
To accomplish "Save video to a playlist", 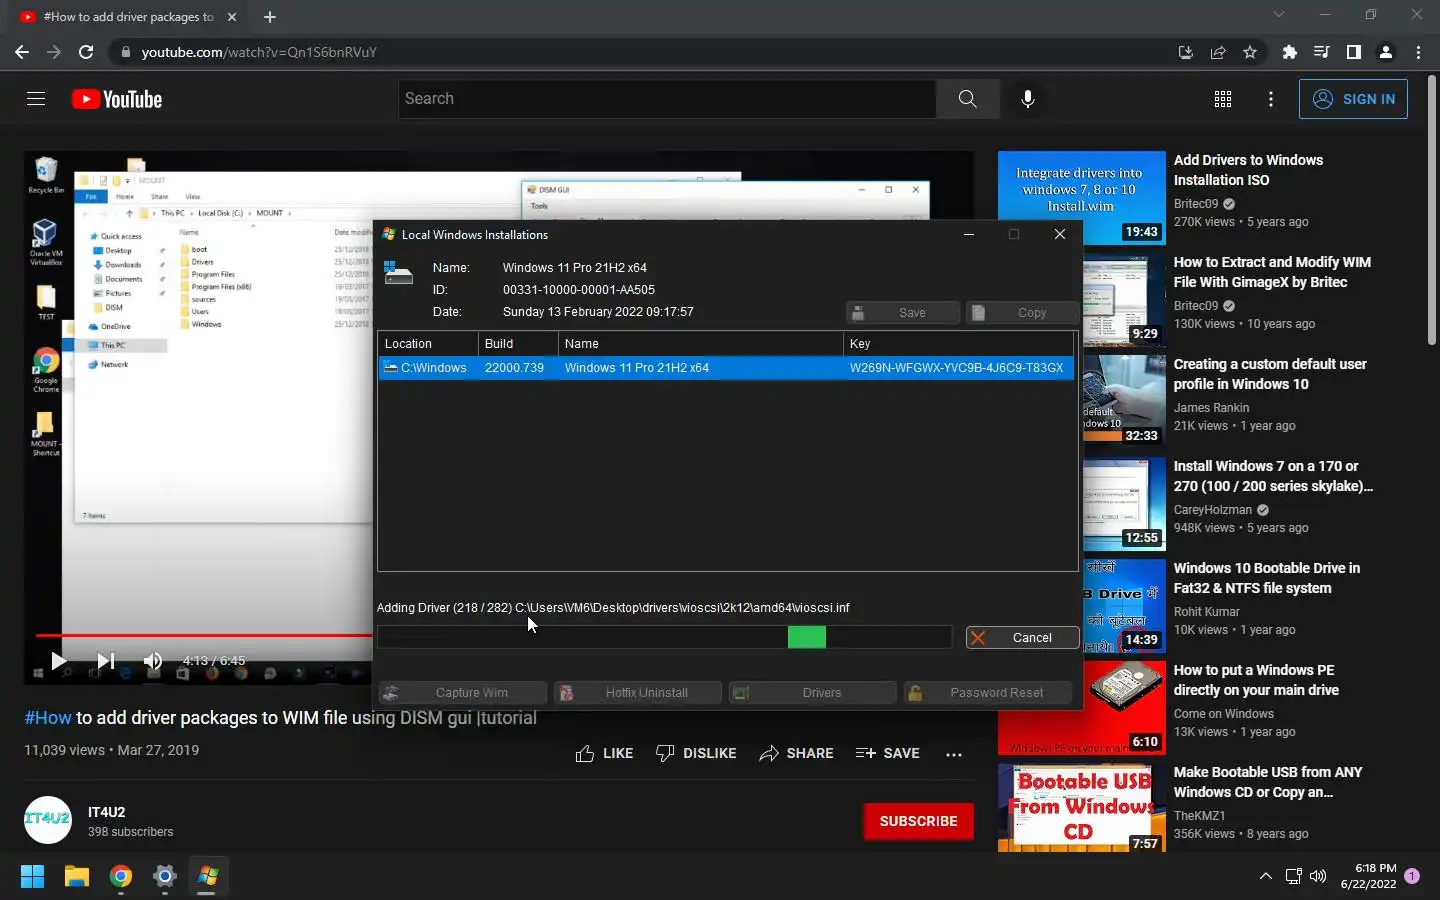I will tap(888, 753).
